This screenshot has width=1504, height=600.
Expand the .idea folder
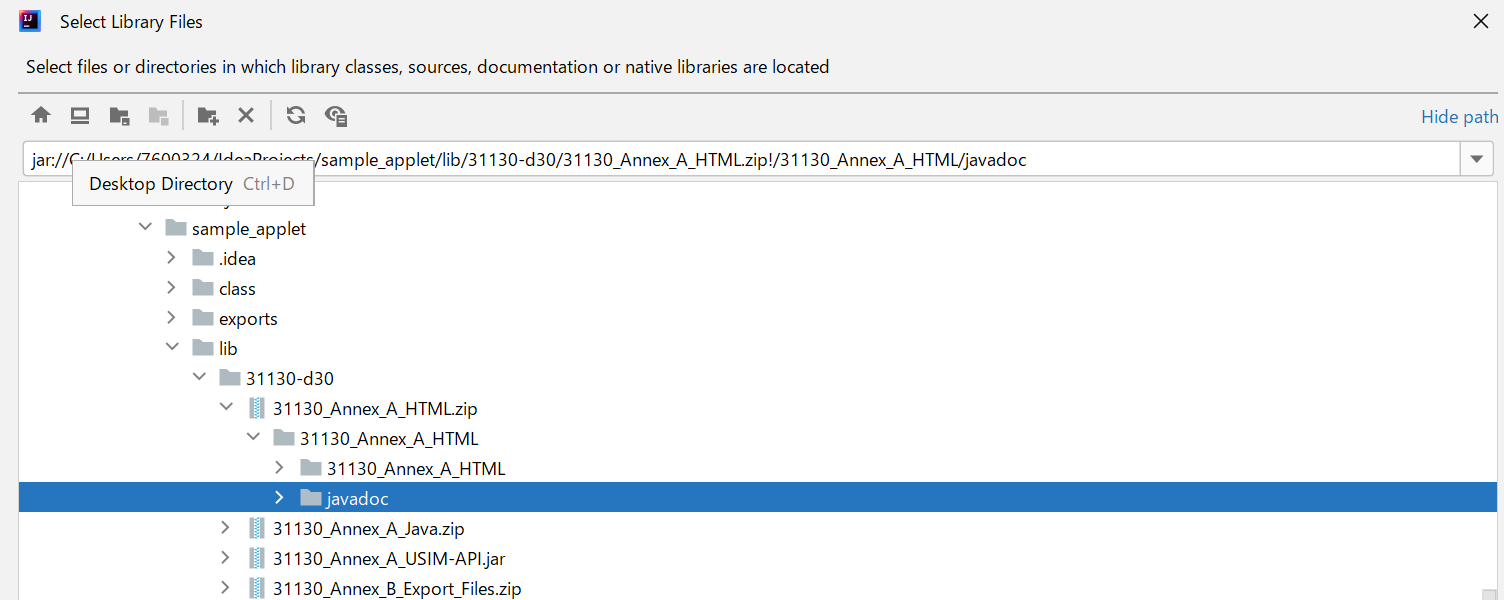pyautogui.click(x=172, y=258)
